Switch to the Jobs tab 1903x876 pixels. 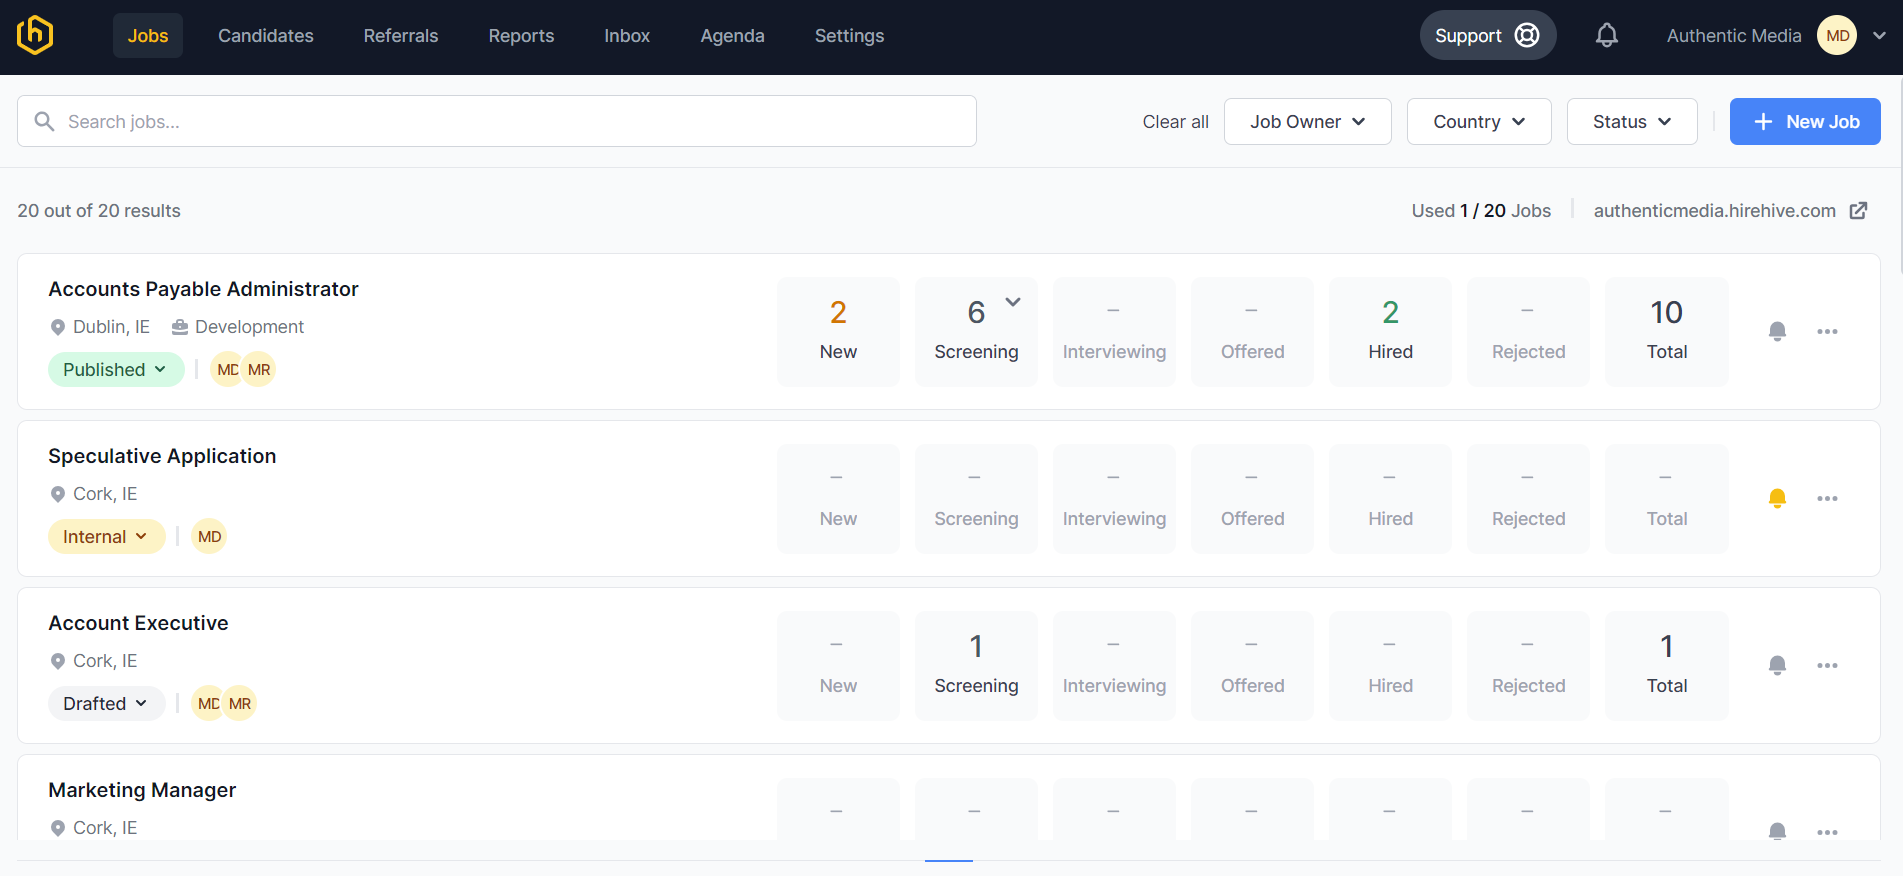148,36
